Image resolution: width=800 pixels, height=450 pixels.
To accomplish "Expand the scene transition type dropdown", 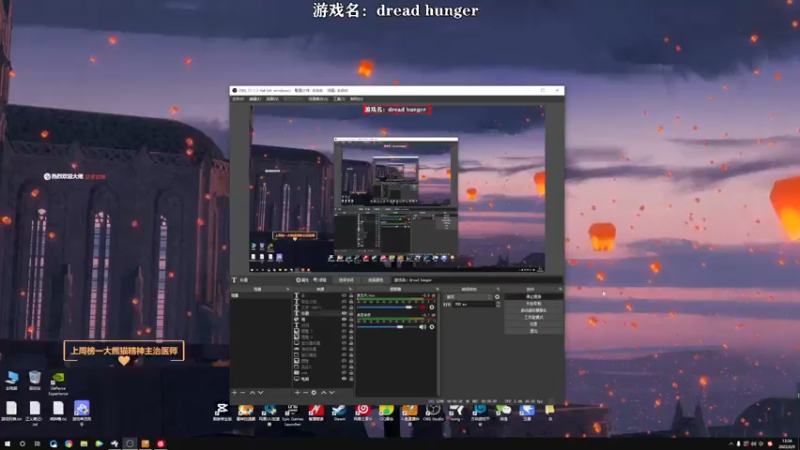I will [468, 296].
